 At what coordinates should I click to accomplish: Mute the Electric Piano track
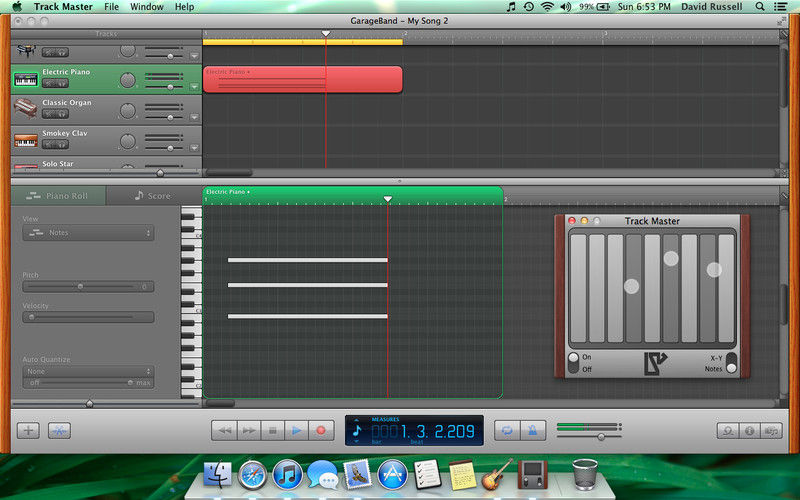(49, 83)
